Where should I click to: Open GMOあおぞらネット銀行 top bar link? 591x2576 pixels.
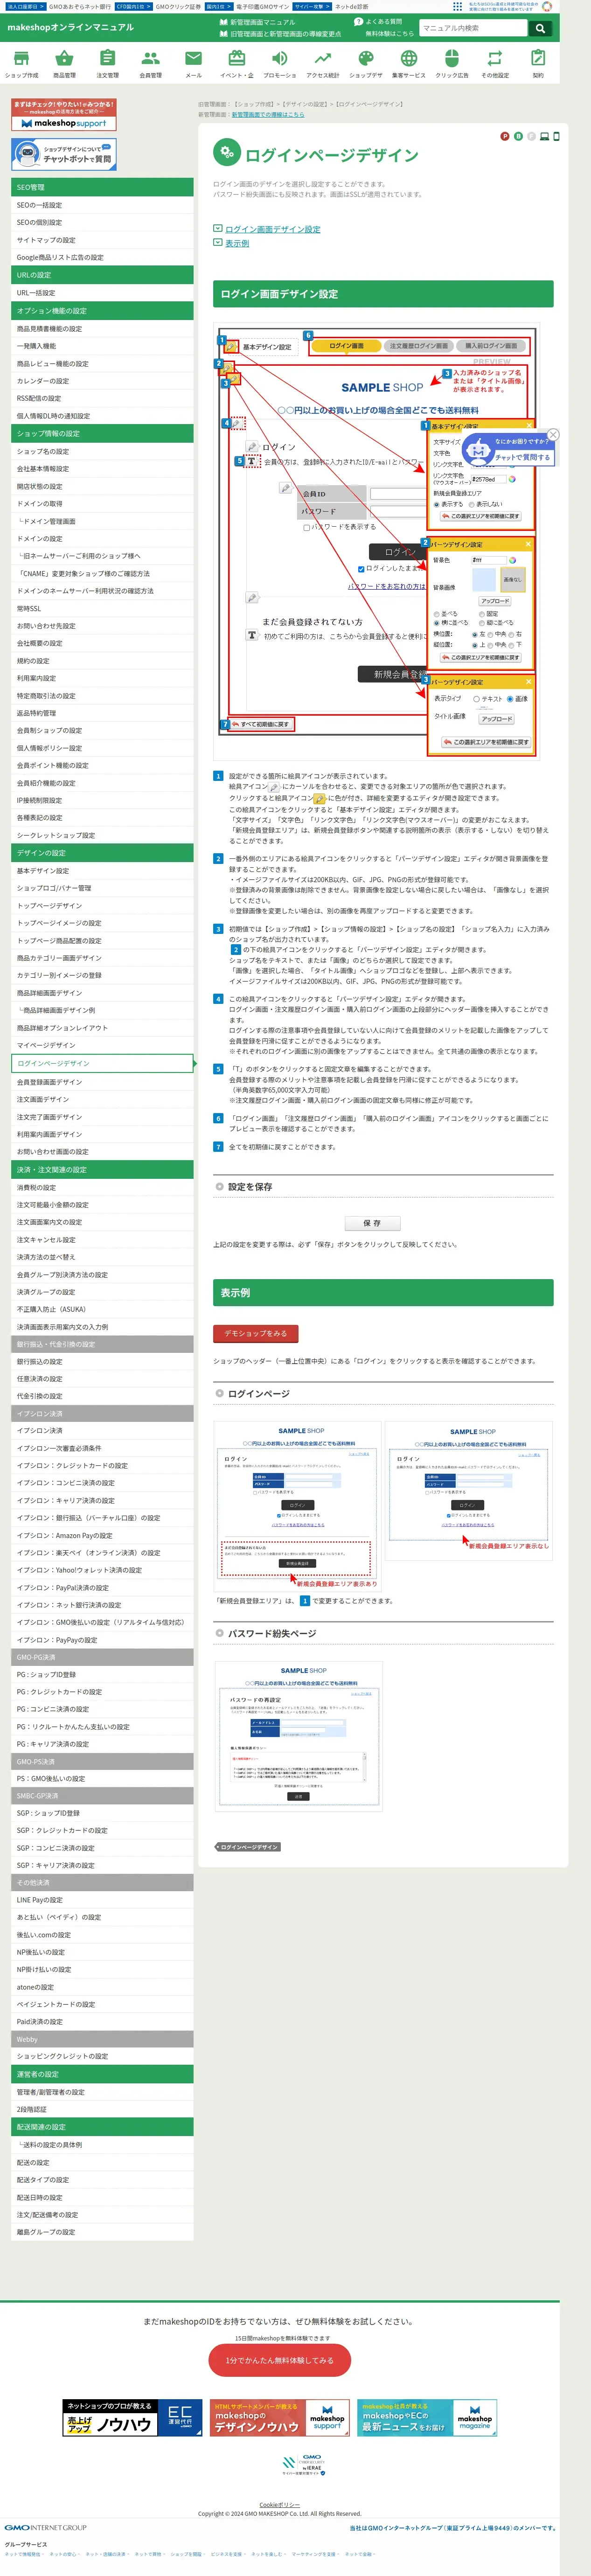coord(80,6)
